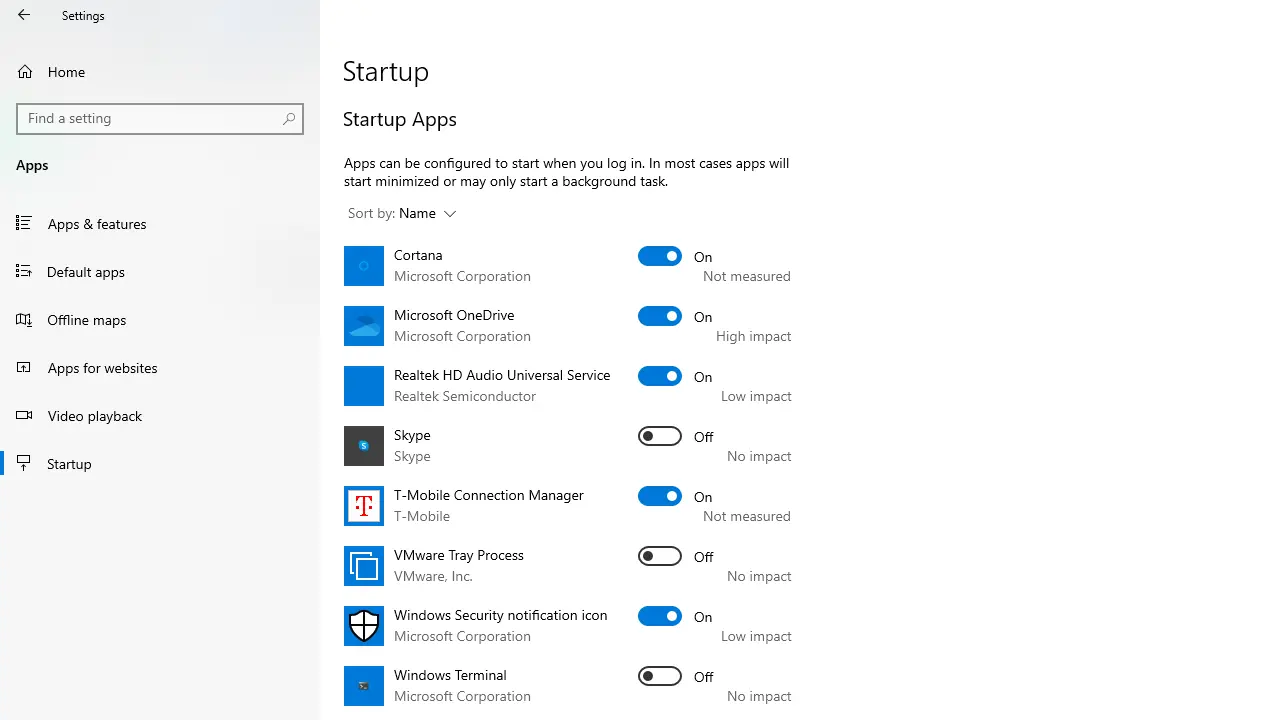Click the T-Mobile Connection Manager name

[489, 495]
